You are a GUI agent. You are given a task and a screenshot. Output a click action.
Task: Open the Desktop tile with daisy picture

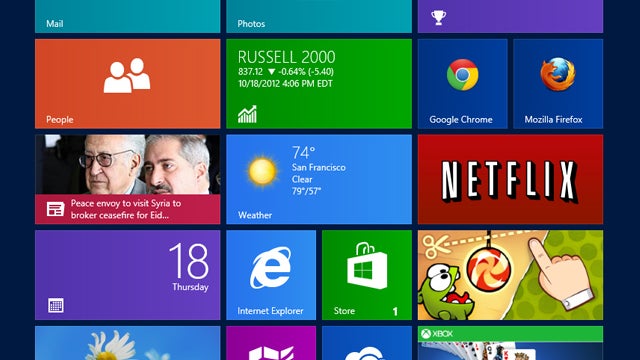pos(127,343)
